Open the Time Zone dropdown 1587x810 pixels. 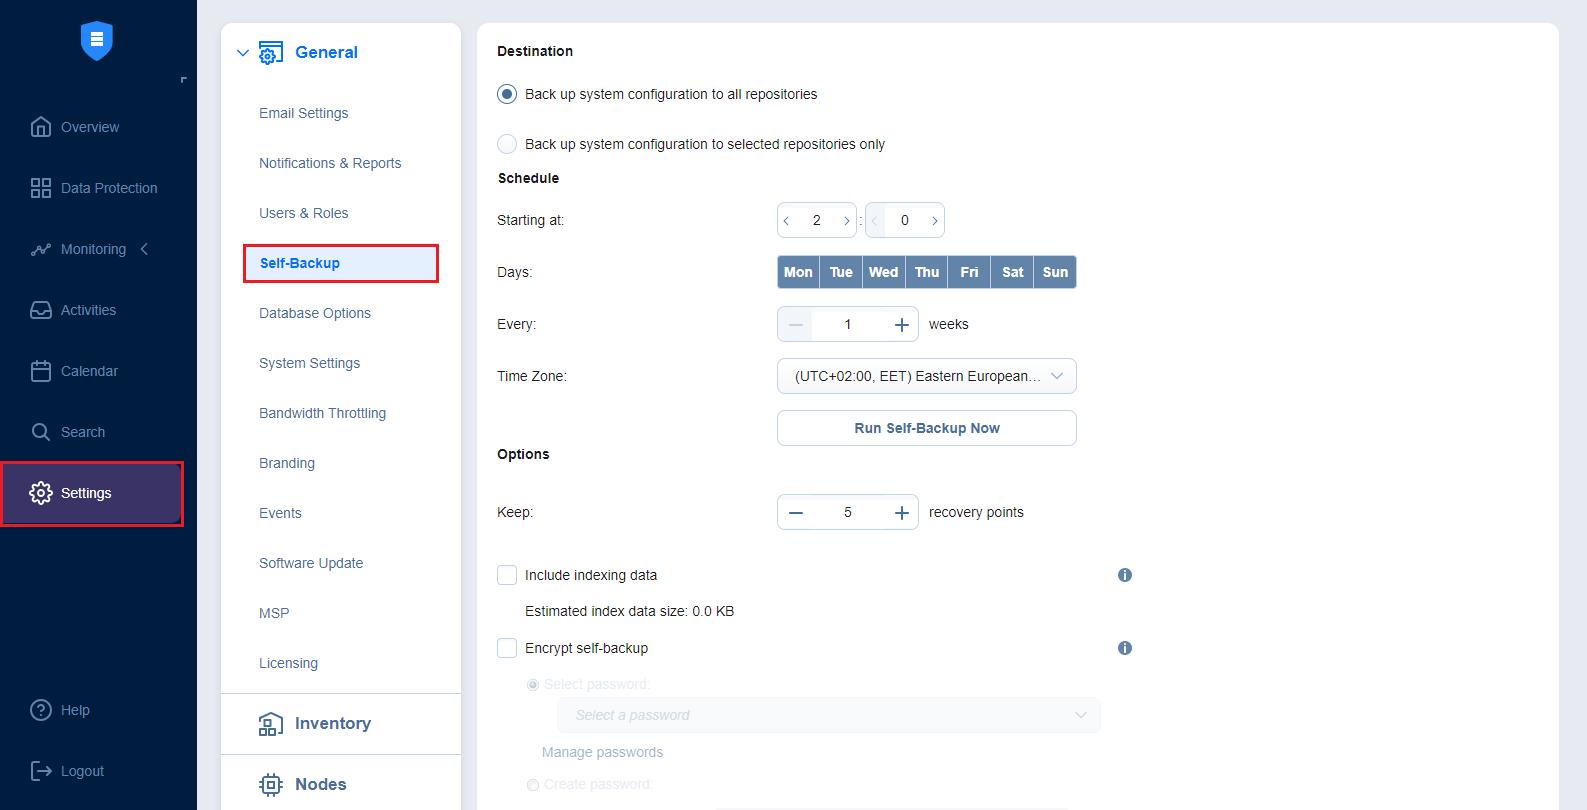[x=926, y=376]
